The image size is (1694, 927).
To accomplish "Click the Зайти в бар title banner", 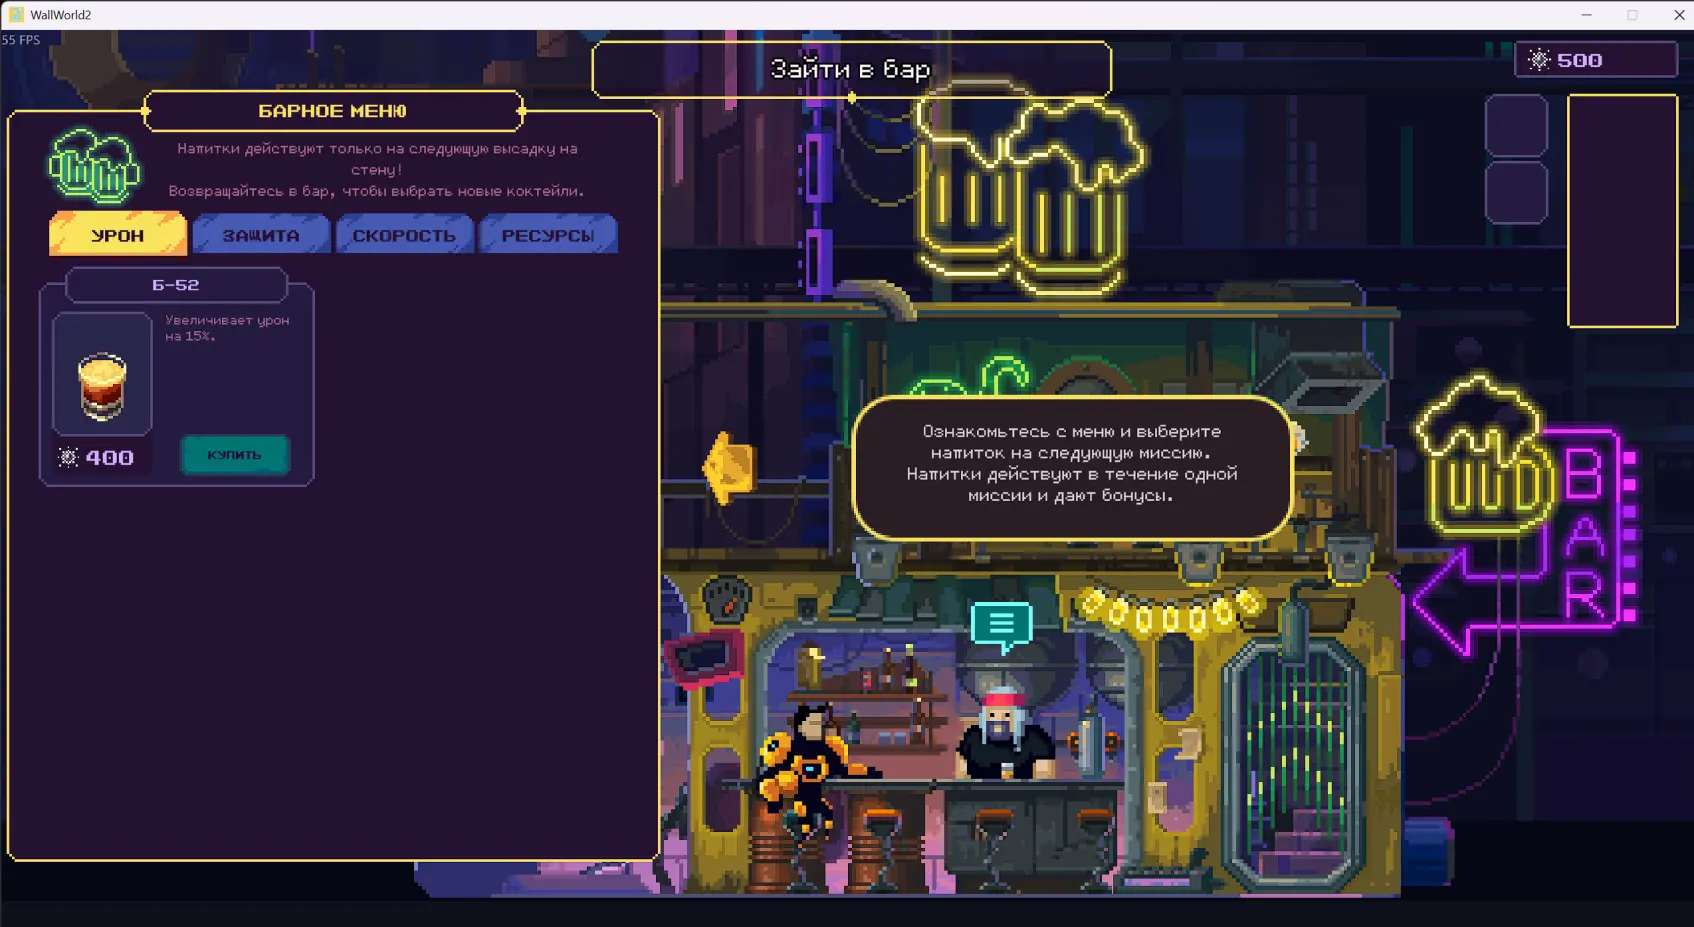I will [851, 69].
